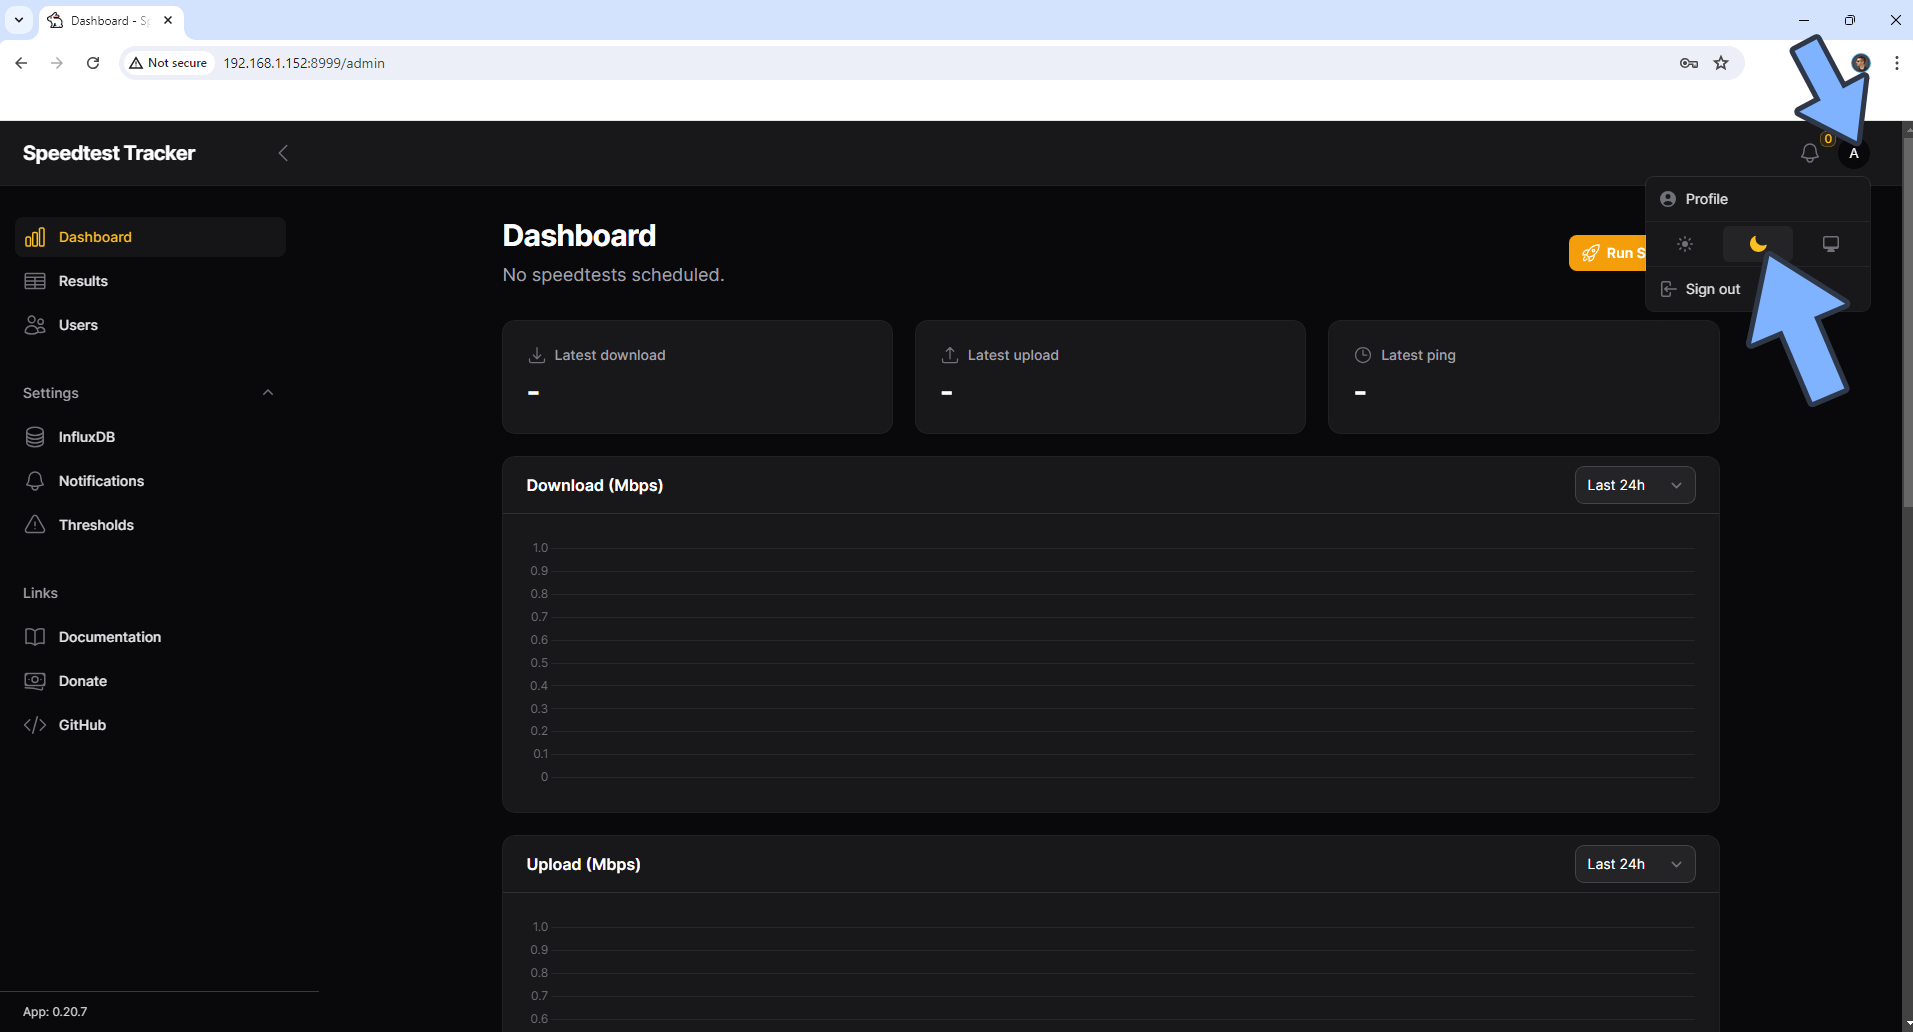Click the Notifications bell icon in sidebar

click(x=35, y=481)
